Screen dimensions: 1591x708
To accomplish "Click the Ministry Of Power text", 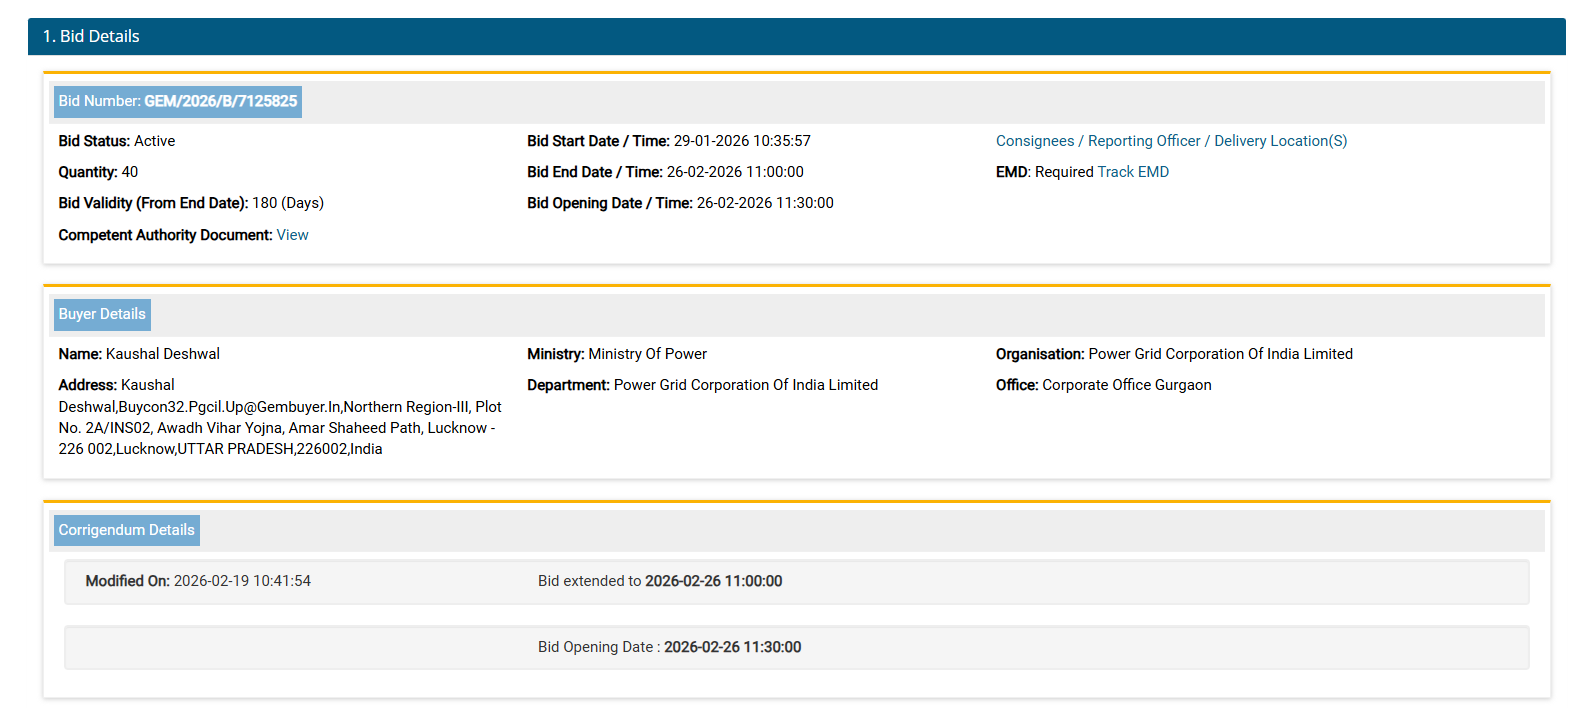I will pyautogui.click(x=647, y=354).
